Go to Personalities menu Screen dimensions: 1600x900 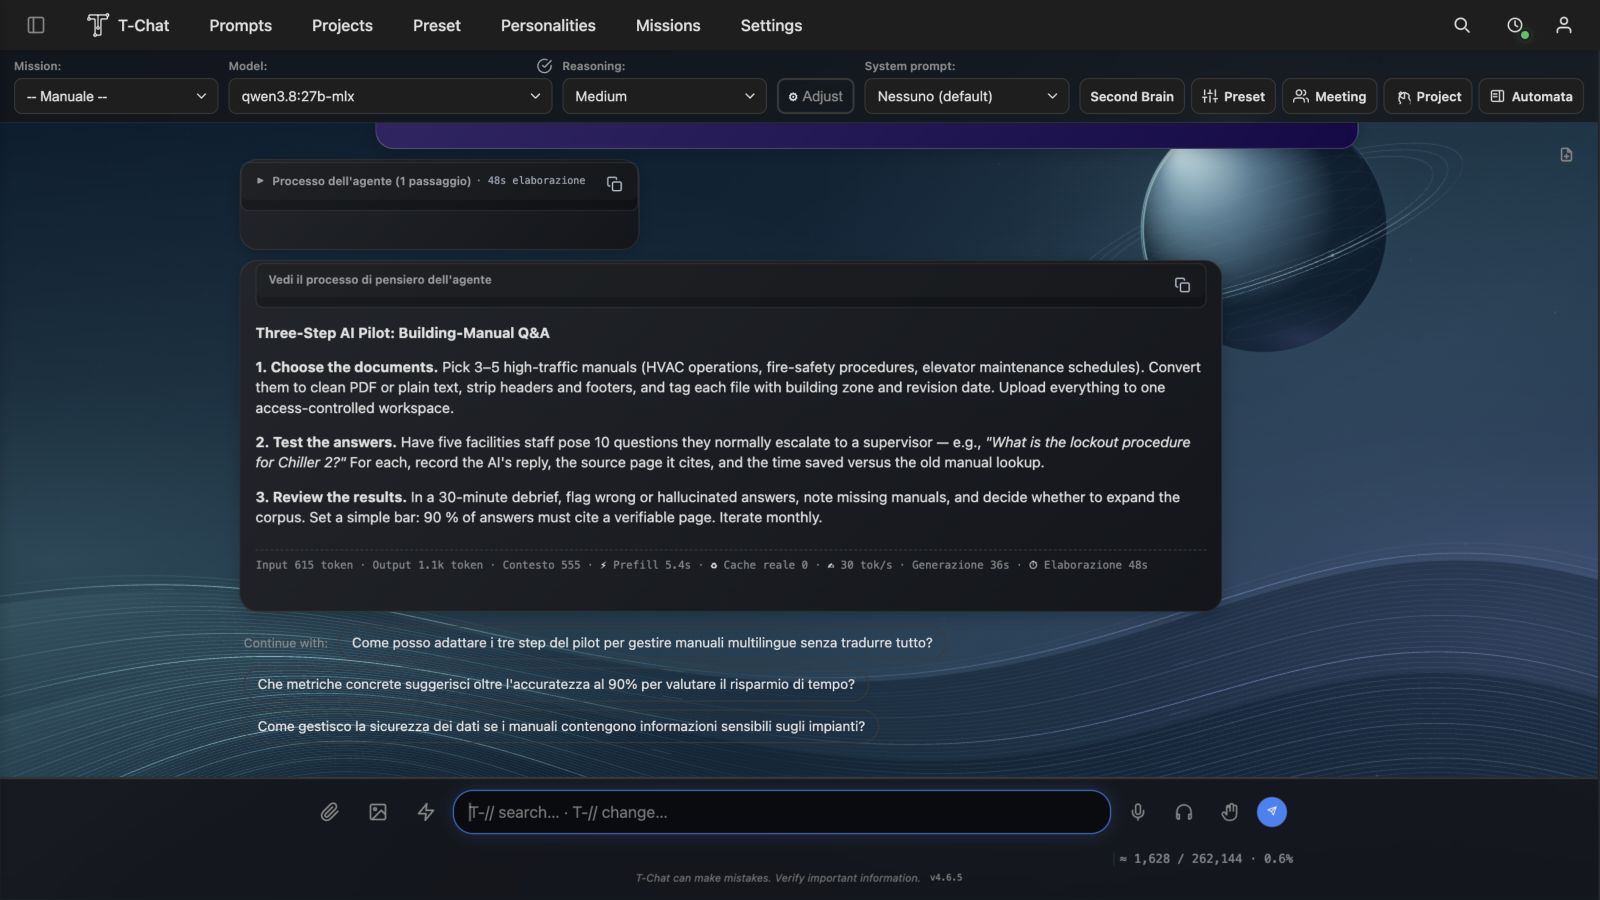(548, 25)
